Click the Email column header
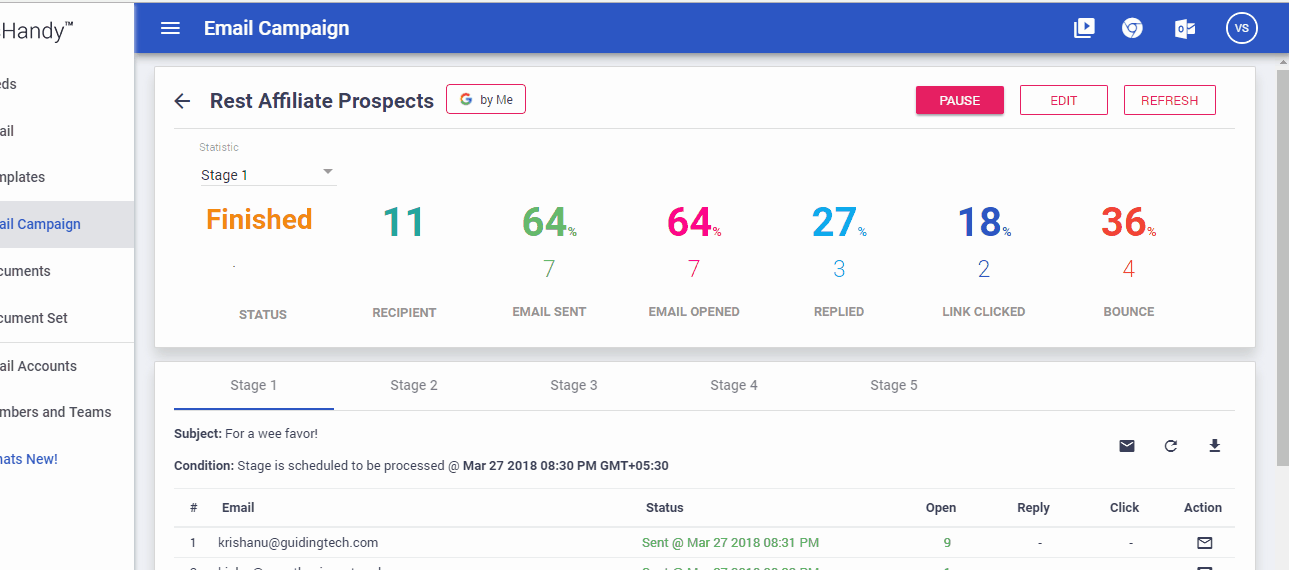The height and width of the screenshot is (570, 1289). (238, 508)
